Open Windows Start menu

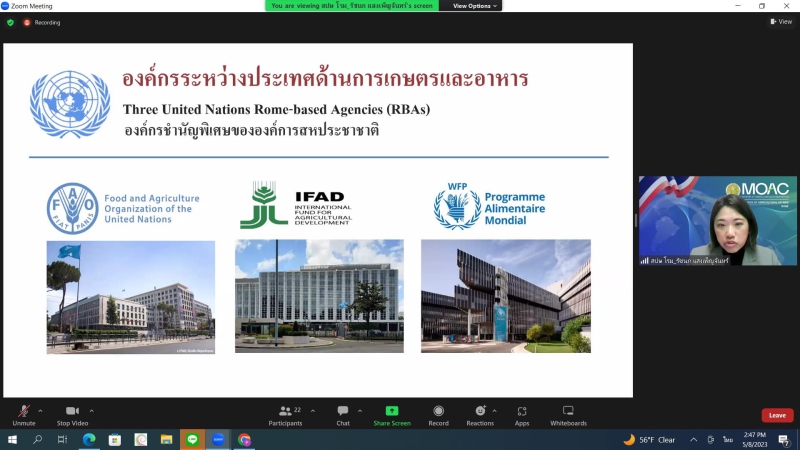pyautogui.click(x=12, y=439)
